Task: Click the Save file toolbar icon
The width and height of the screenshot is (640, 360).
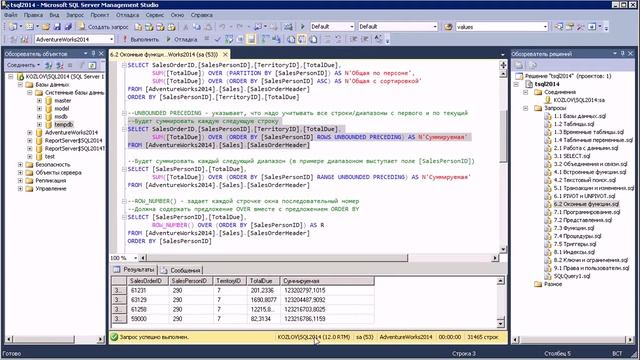Action: click(57, 27)
